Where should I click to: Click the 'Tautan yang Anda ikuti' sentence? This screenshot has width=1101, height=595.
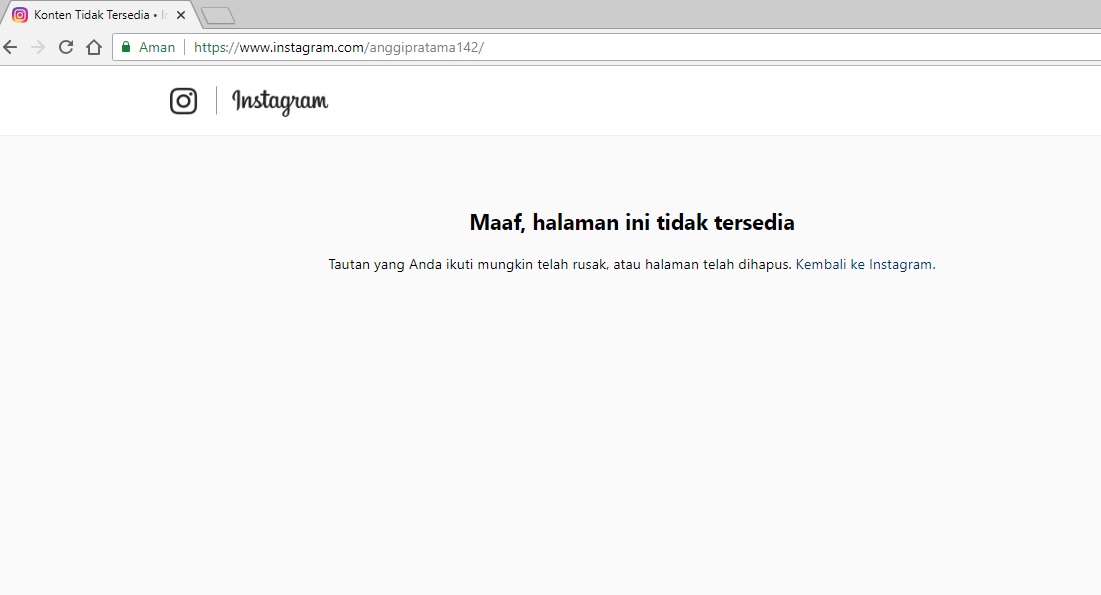[x=560, y=264]
